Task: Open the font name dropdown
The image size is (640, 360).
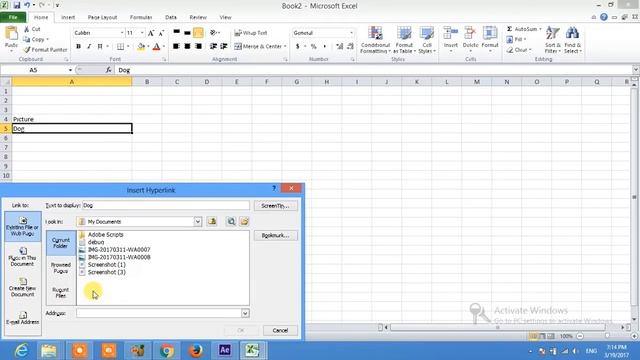Action: tap(122, 33)
